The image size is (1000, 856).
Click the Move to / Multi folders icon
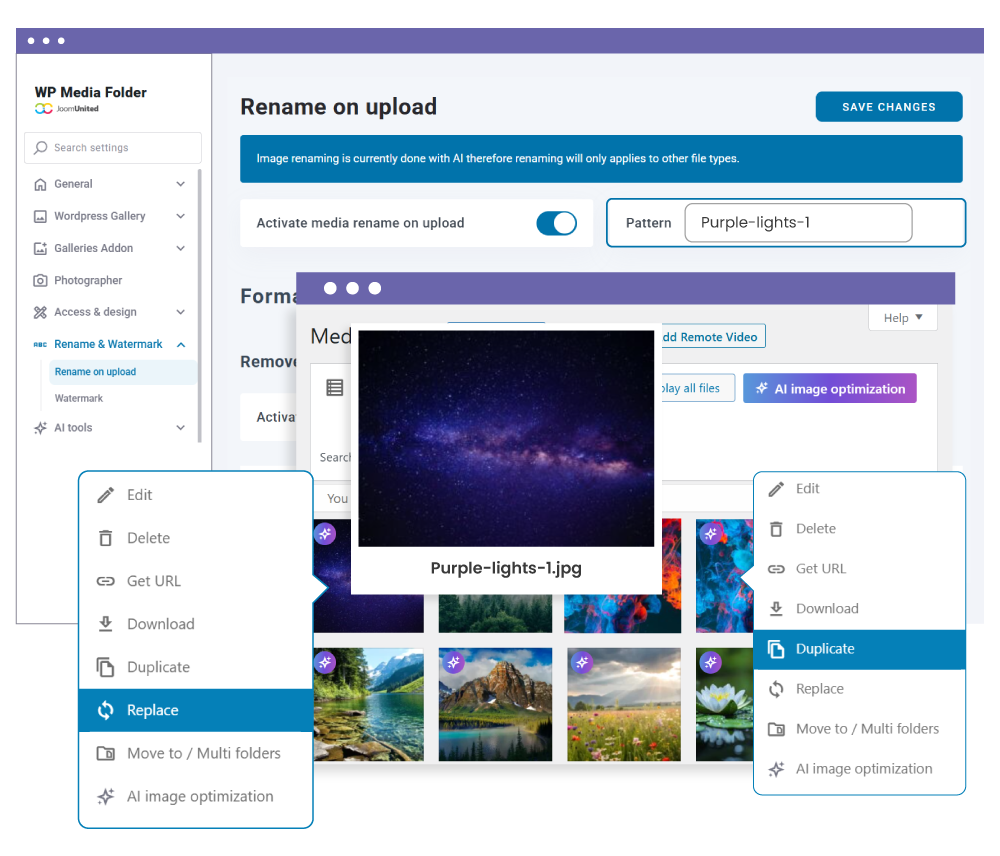click(105, 753)
